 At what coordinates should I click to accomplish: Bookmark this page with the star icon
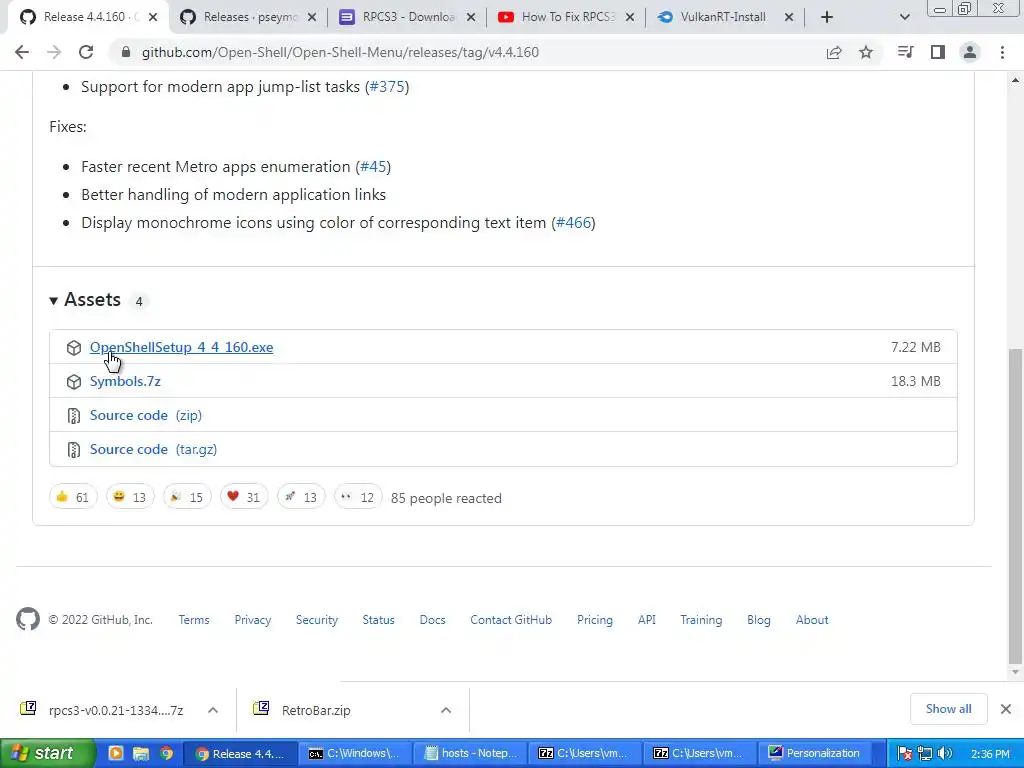coord(866,52)
